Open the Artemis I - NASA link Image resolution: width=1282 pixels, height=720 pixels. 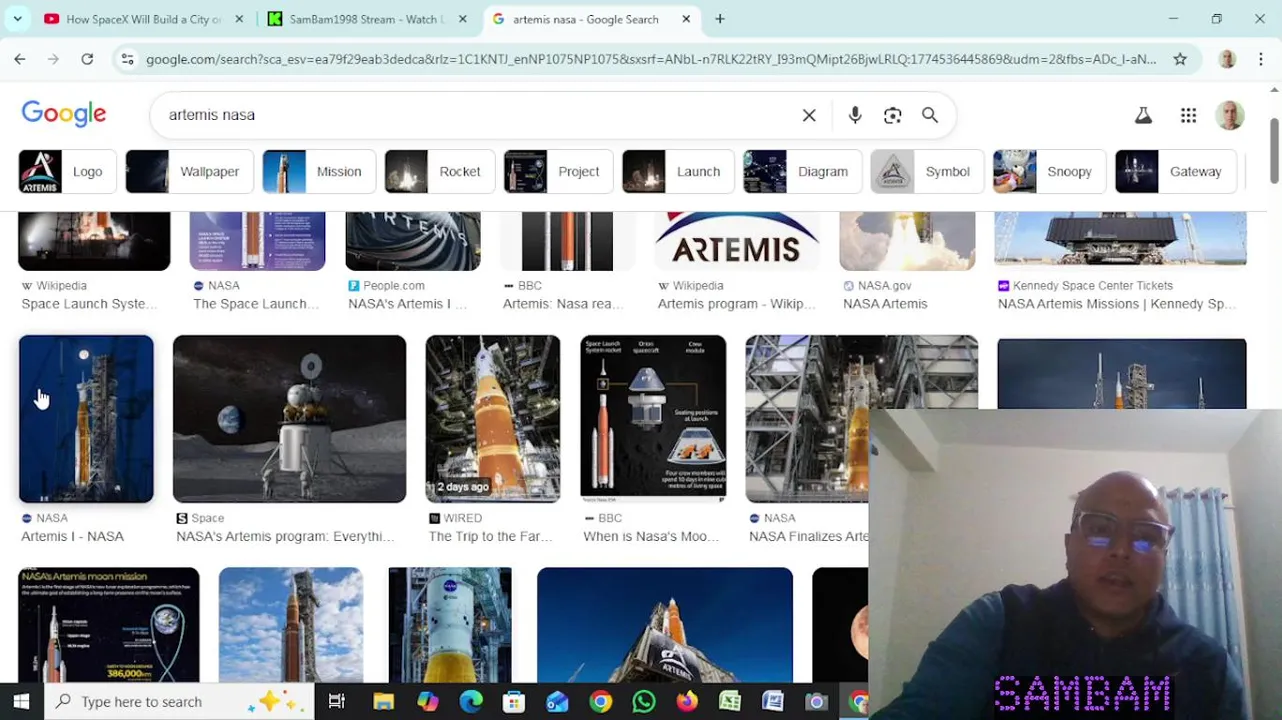pyautogui.click(x=72, y=536)
